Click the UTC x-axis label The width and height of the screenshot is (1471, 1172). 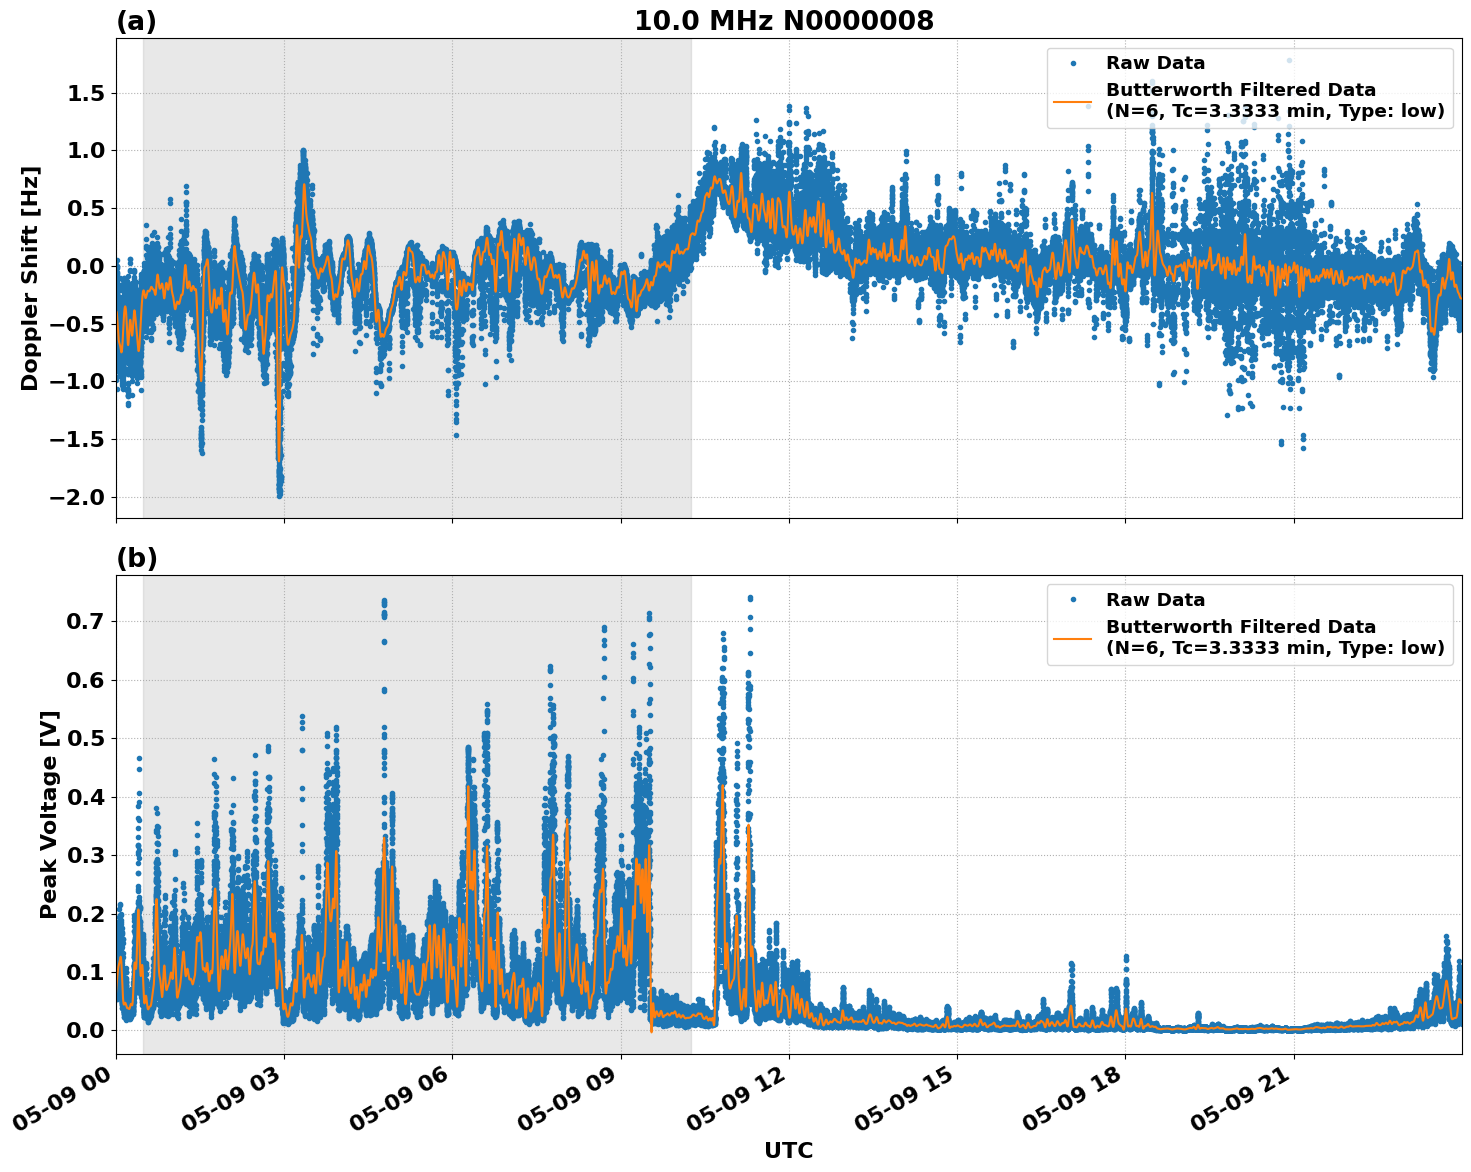789,1151
